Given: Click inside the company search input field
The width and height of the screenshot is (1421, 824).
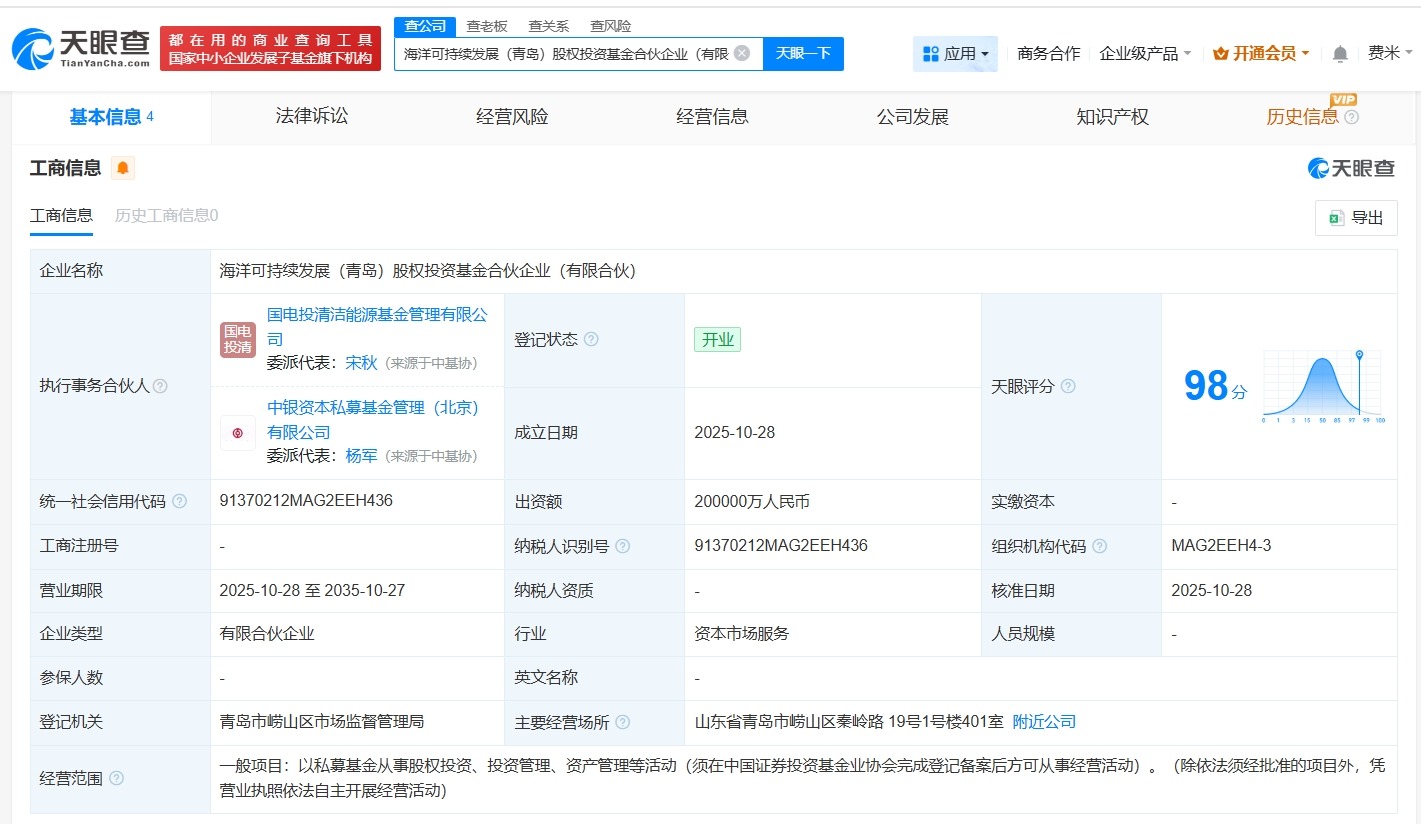Looking at the screenshot, I should [x=570, y=54].
